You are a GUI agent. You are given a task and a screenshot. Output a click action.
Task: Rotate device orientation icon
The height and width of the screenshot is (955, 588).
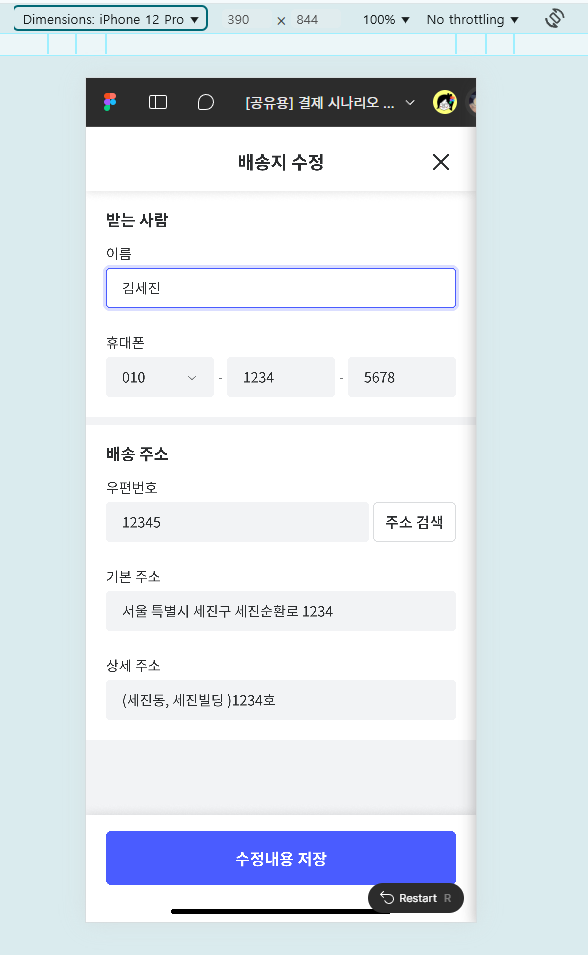(554, 18)
